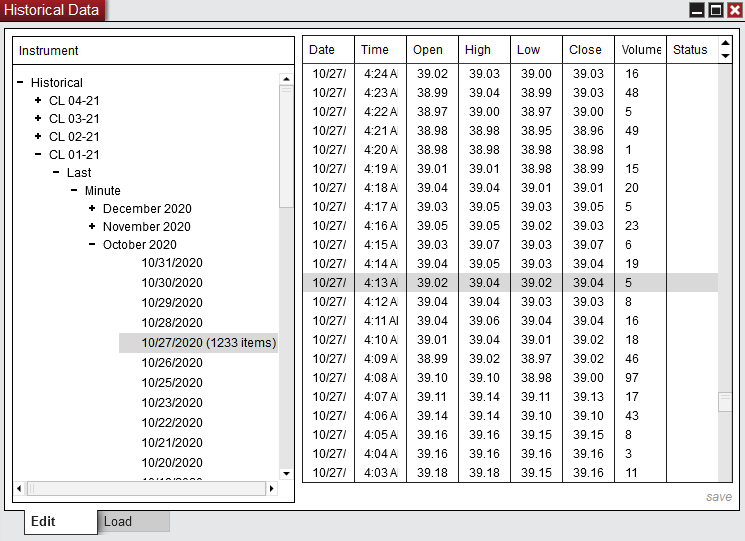Collapse the Minute node

click(74, 190)
